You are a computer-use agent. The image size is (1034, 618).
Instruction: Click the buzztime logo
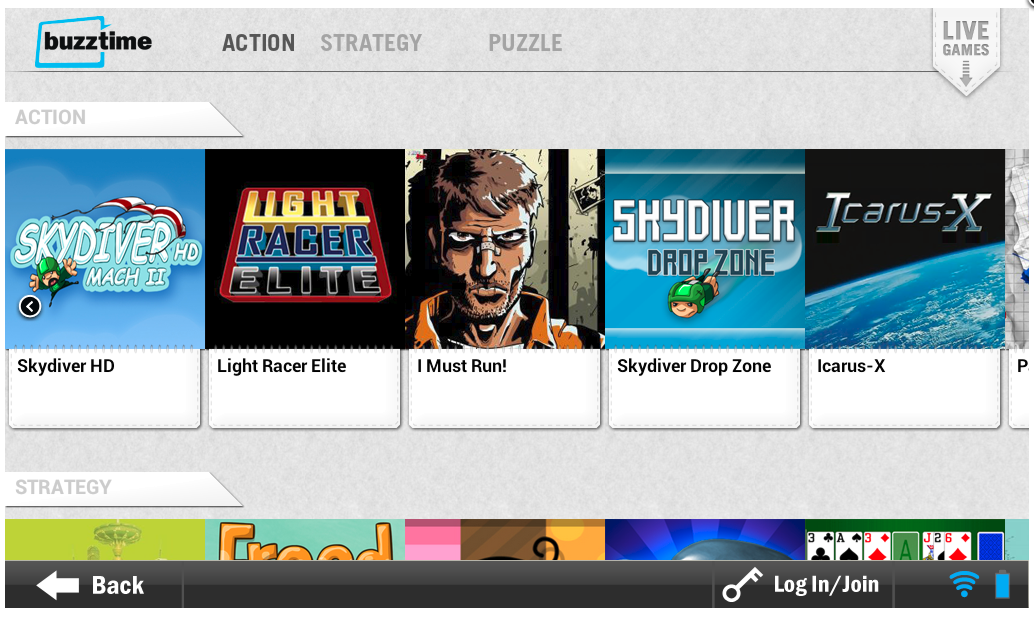pos(94,42)
